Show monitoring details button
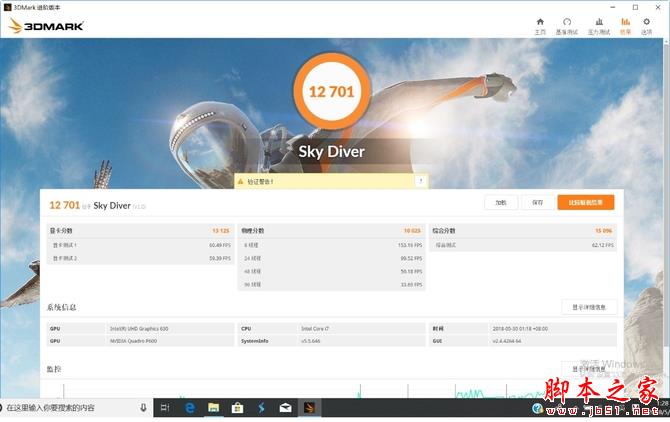Viewport: 670px width, 422px height. point(589,369)
